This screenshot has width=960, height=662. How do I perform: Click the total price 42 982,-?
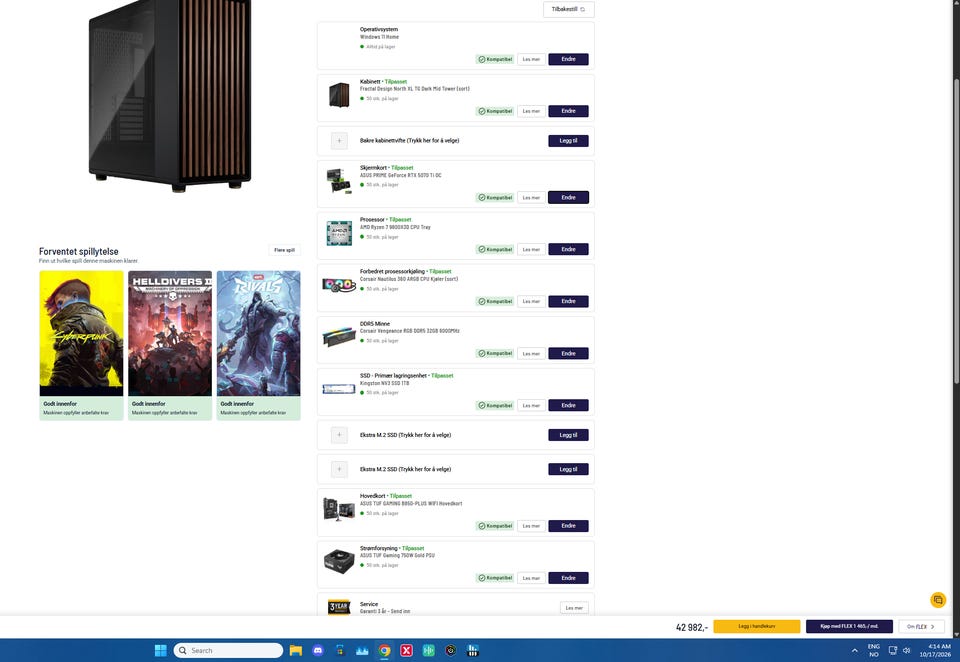click(692, 627)
